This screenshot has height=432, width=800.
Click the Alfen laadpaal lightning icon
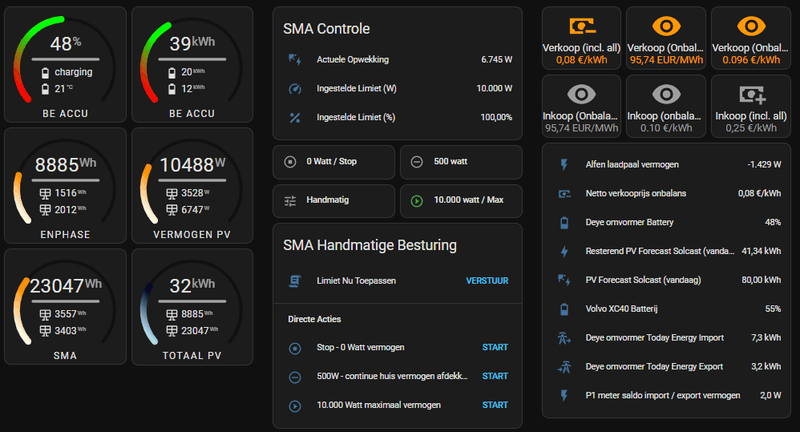click(x=564, y=164)
